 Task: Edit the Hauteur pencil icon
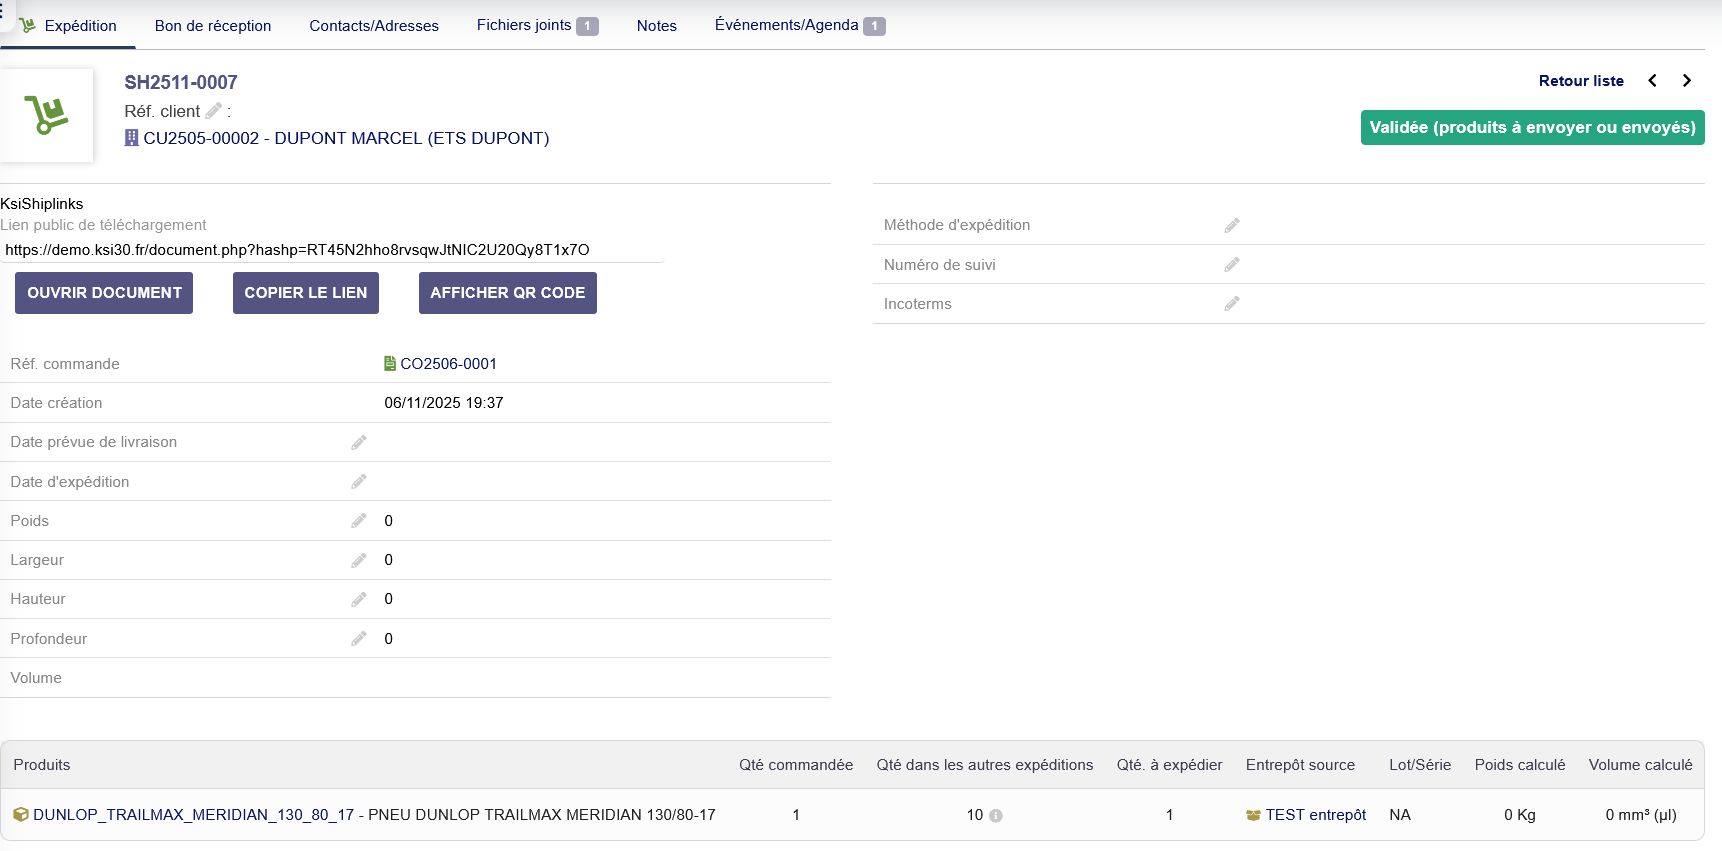coord(359,599)
